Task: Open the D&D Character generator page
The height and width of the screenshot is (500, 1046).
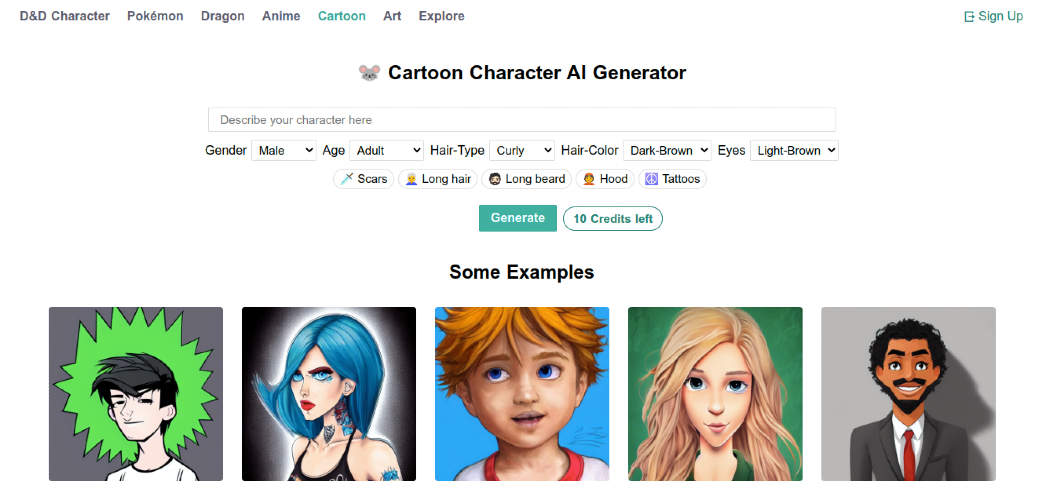Action: tap(65, 16)
